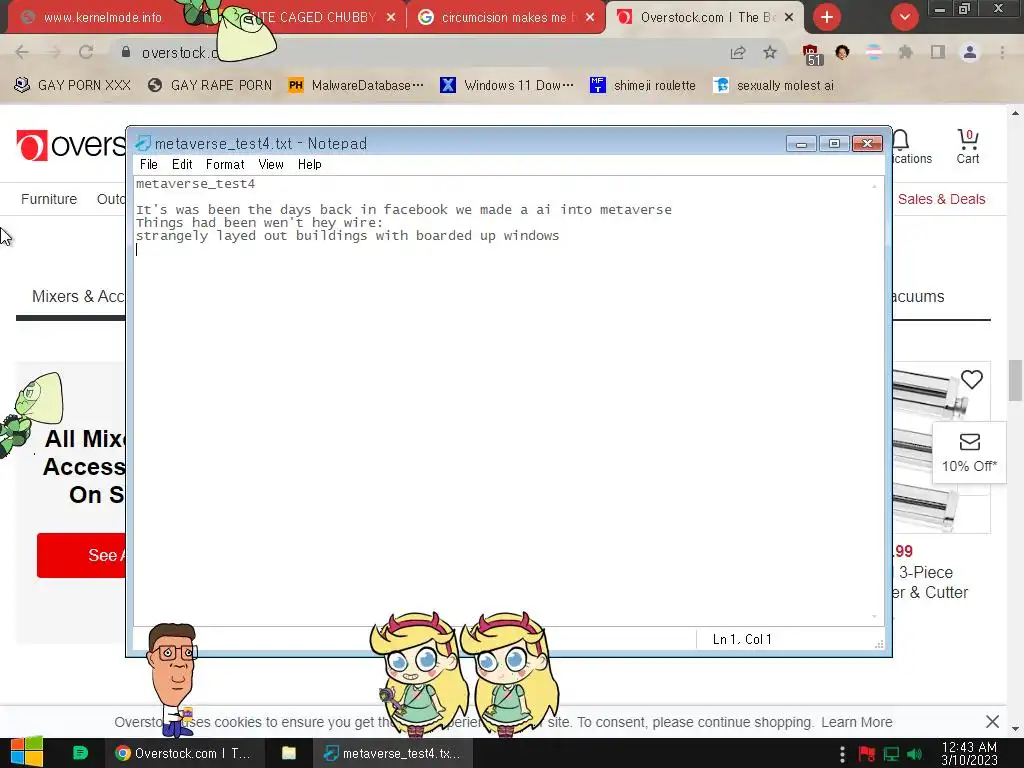Screen dimensions: 1024x768
Task: Click the volume speaker tray icon
Action: [x=915, y=754]
